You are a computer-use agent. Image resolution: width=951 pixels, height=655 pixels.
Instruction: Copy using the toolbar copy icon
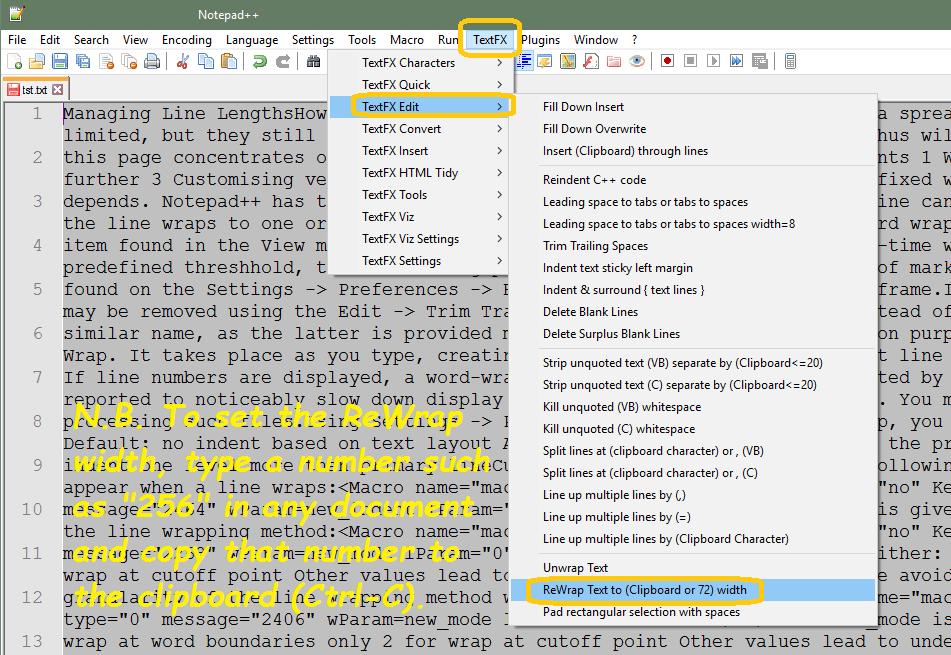point(206,61)
